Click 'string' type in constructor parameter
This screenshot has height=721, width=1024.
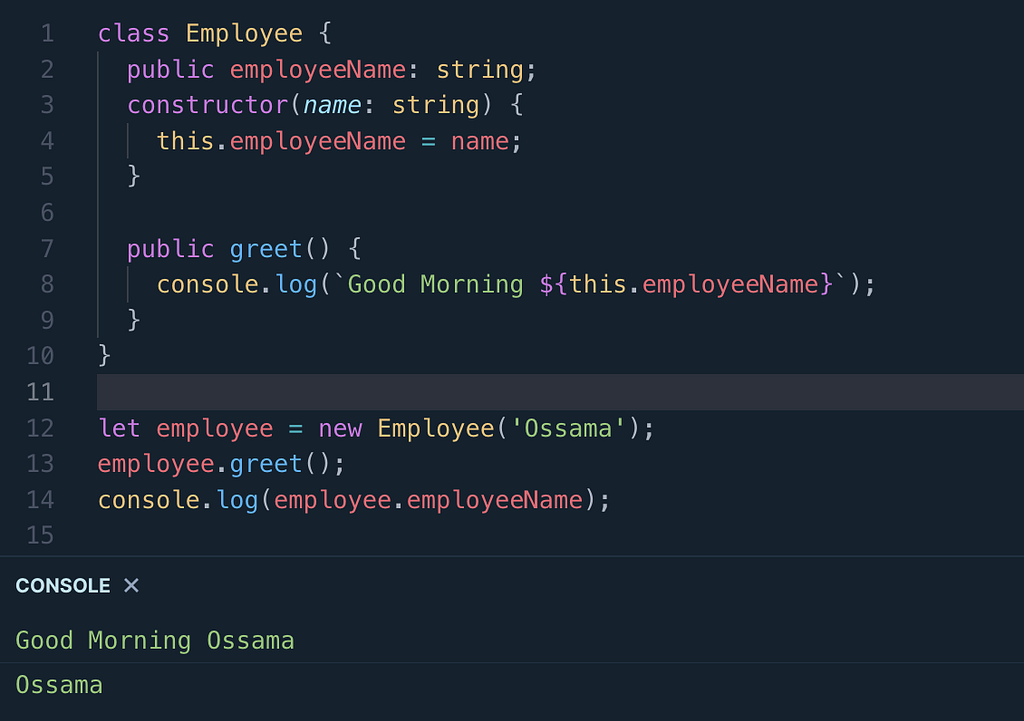pyautogui.click(x=436, y=105)
